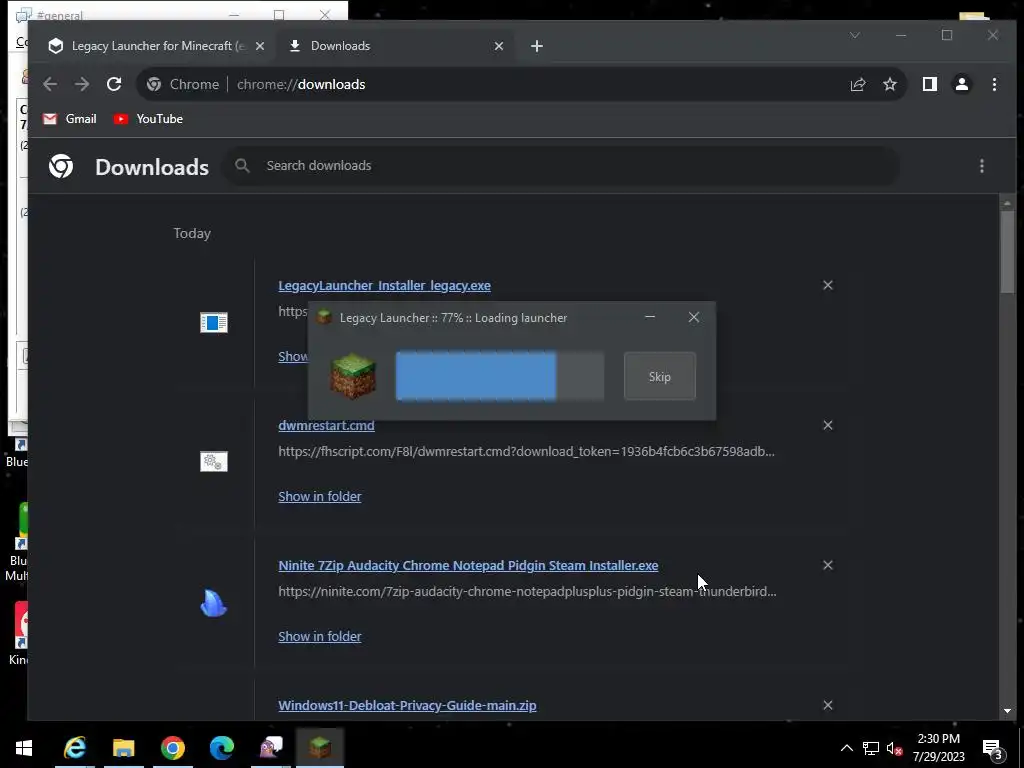Open the share page icon in address bar
1024x768 pixels.
[x=857, y=84]
